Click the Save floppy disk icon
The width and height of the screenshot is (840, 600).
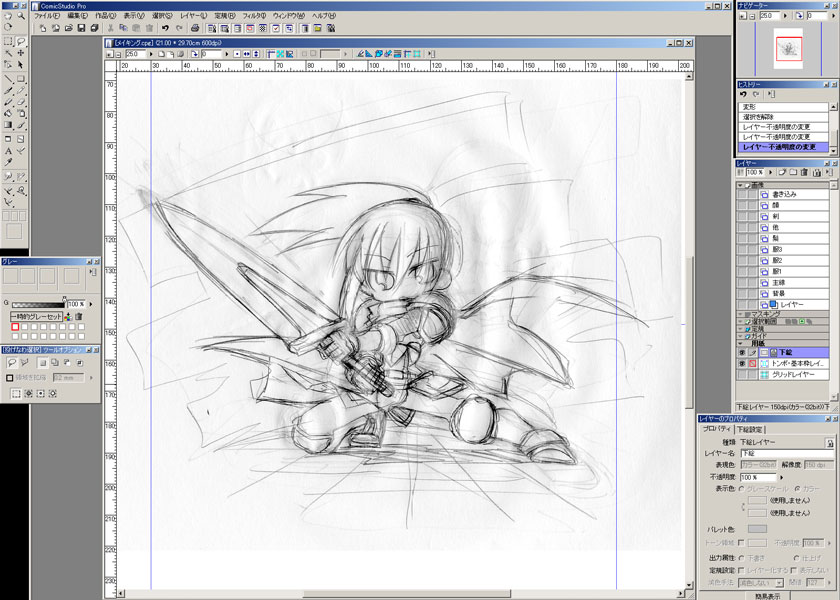[81, 28]
